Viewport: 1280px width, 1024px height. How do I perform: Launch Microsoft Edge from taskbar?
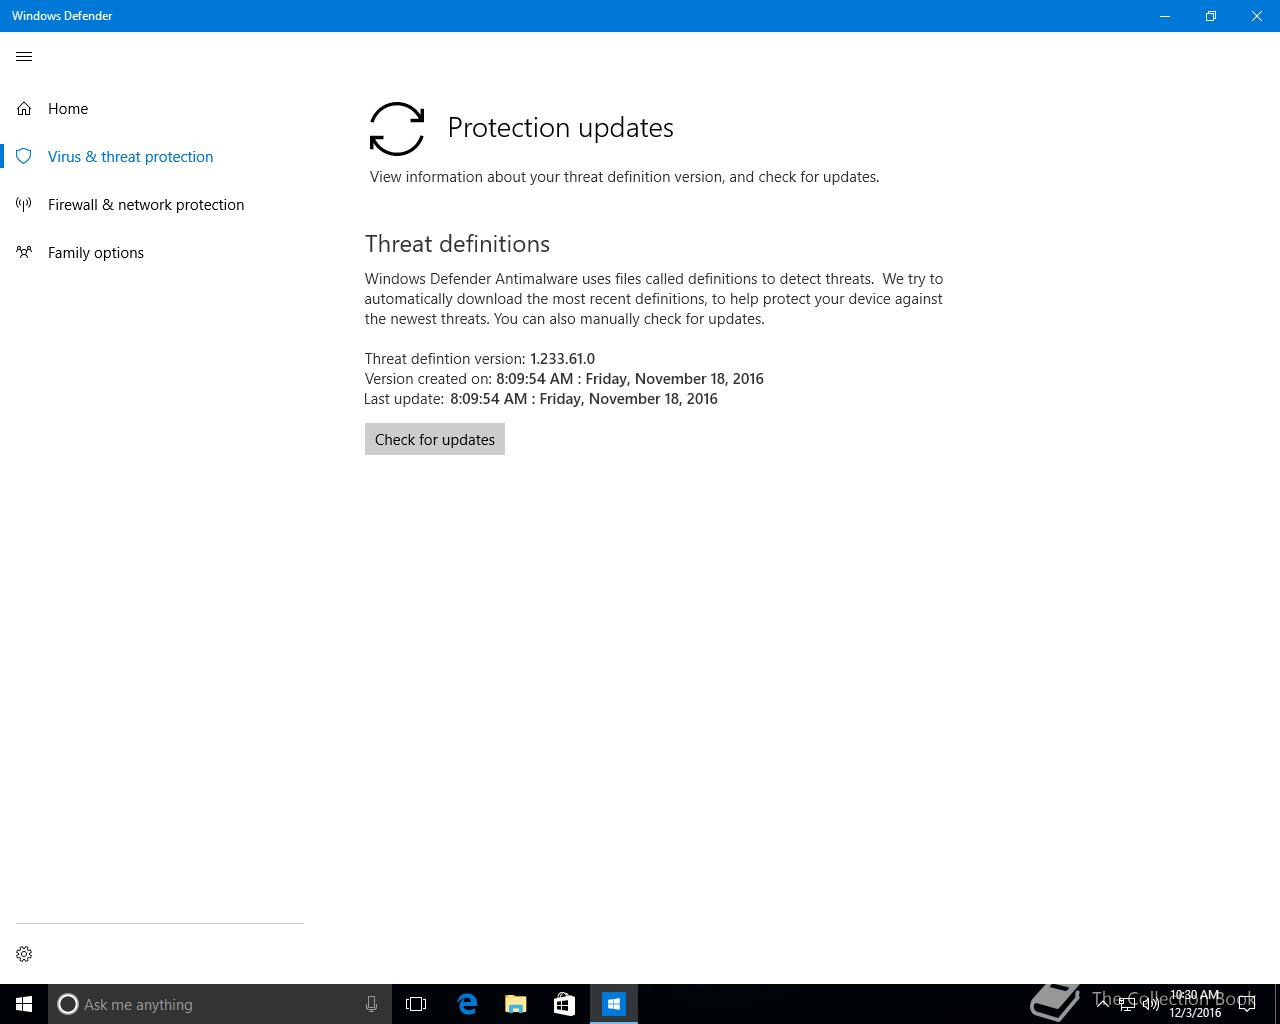click(467, 1004)
